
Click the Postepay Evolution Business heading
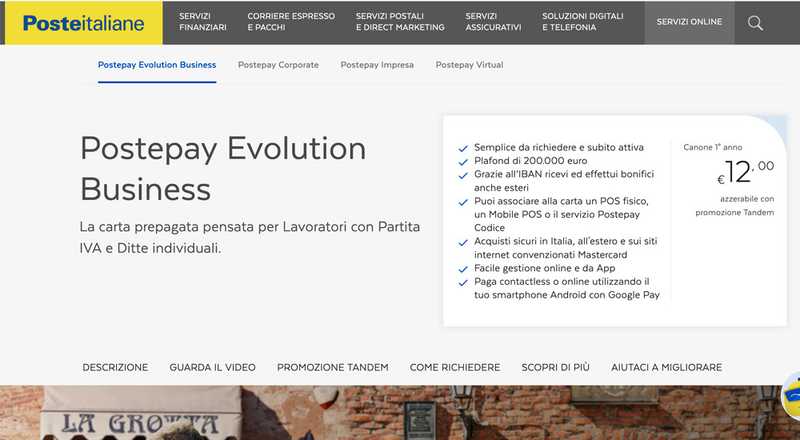click(223, 169)
